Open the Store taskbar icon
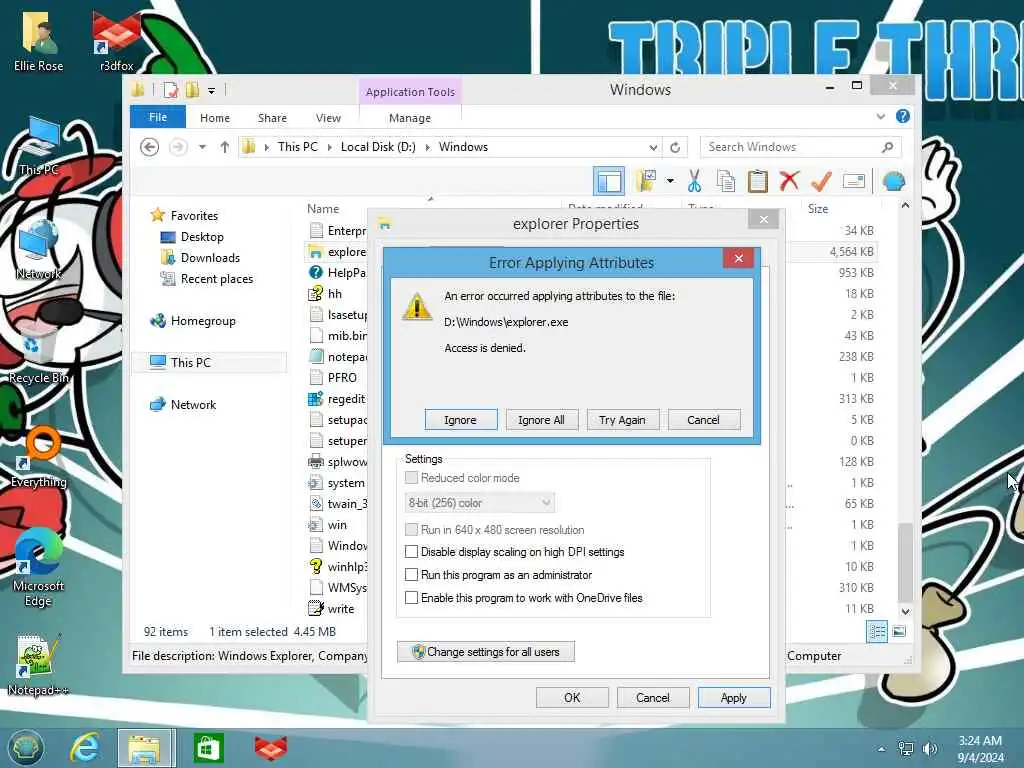Viewport: 1024px width, 768px height. tap(208, 747)
